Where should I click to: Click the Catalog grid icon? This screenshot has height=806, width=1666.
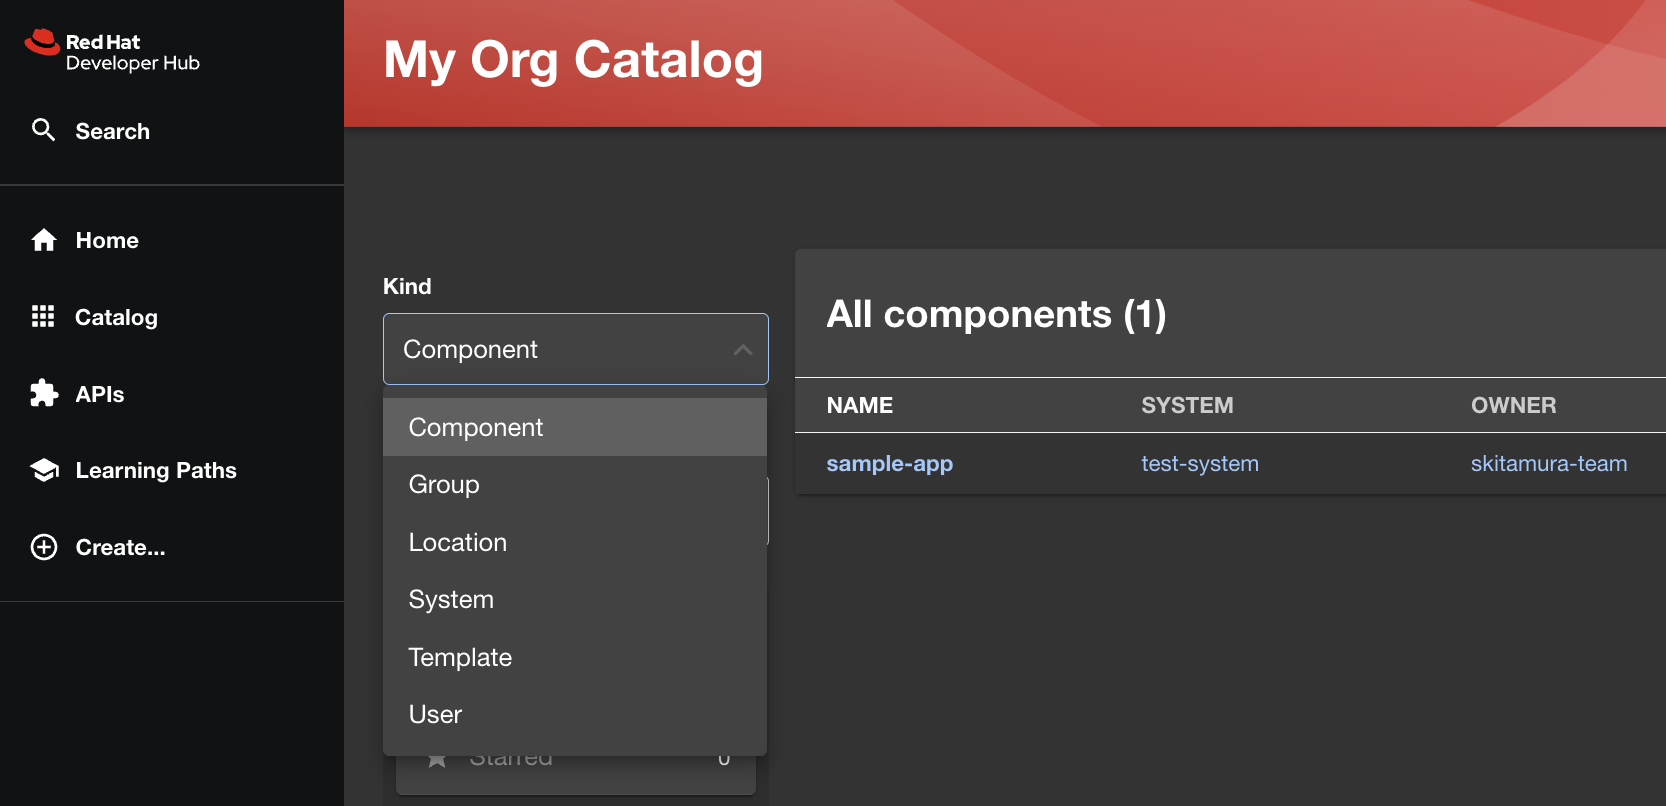[43, 317]
